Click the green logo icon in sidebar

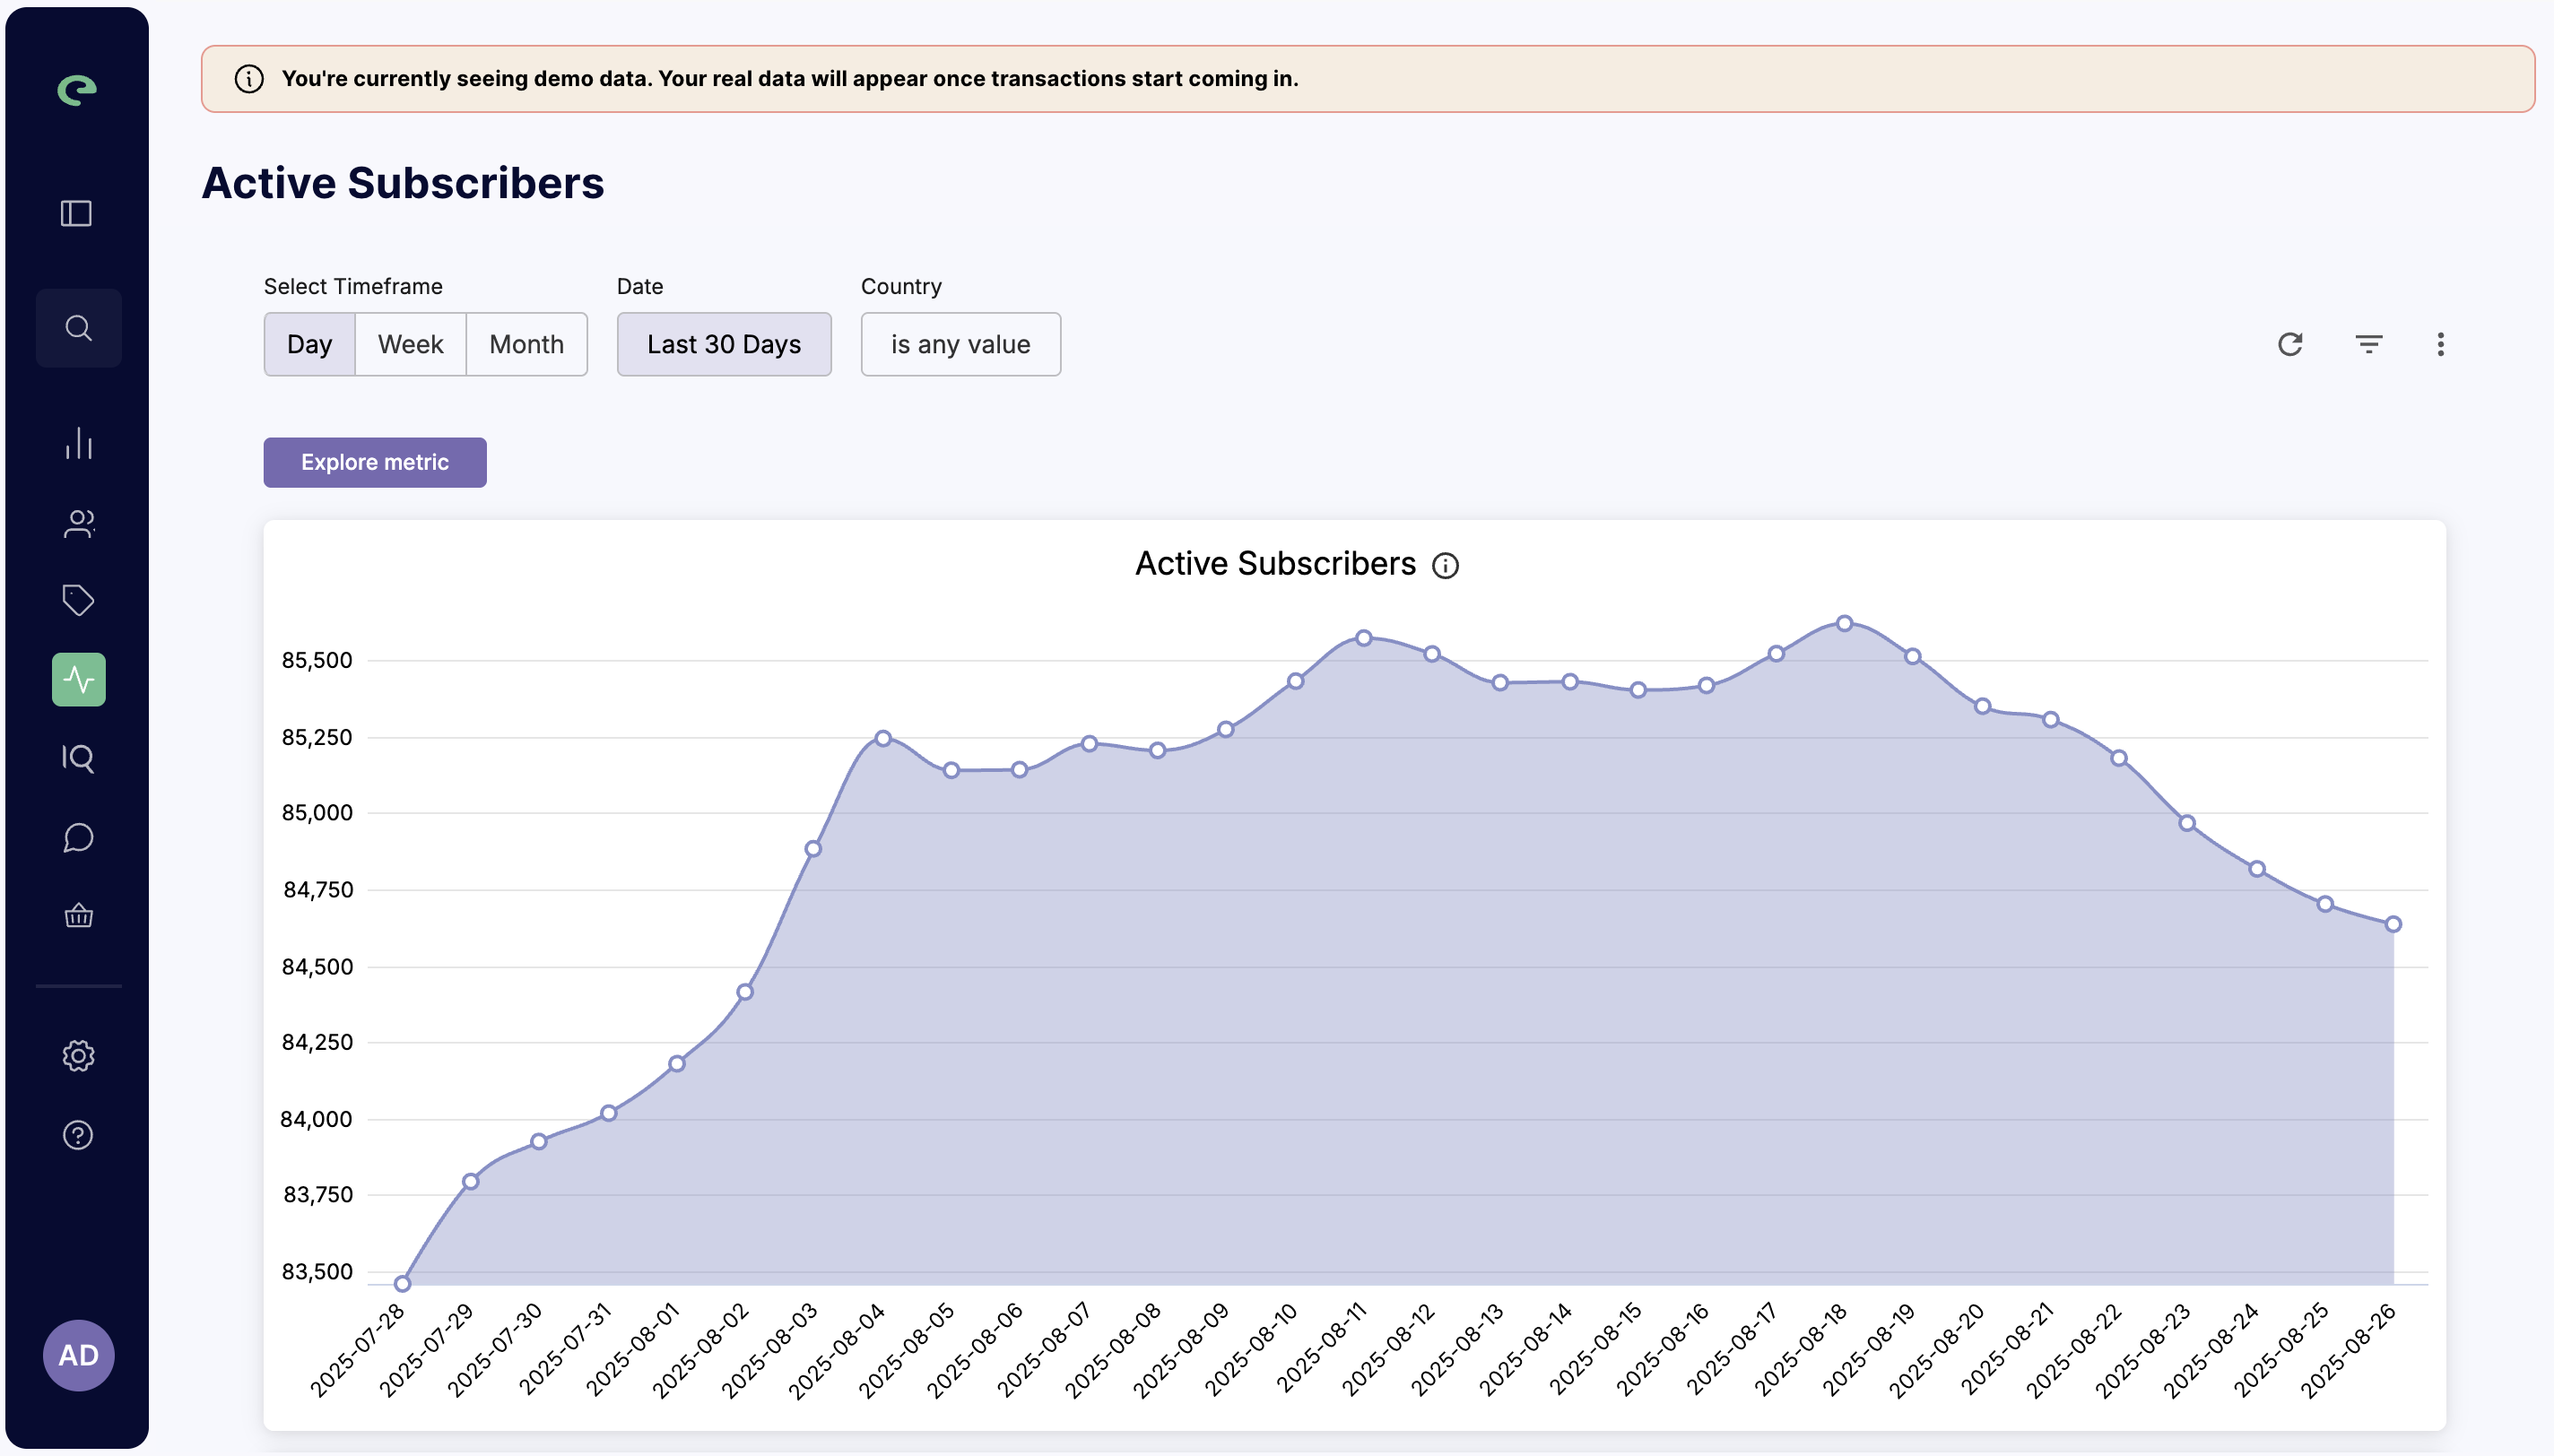77,90
